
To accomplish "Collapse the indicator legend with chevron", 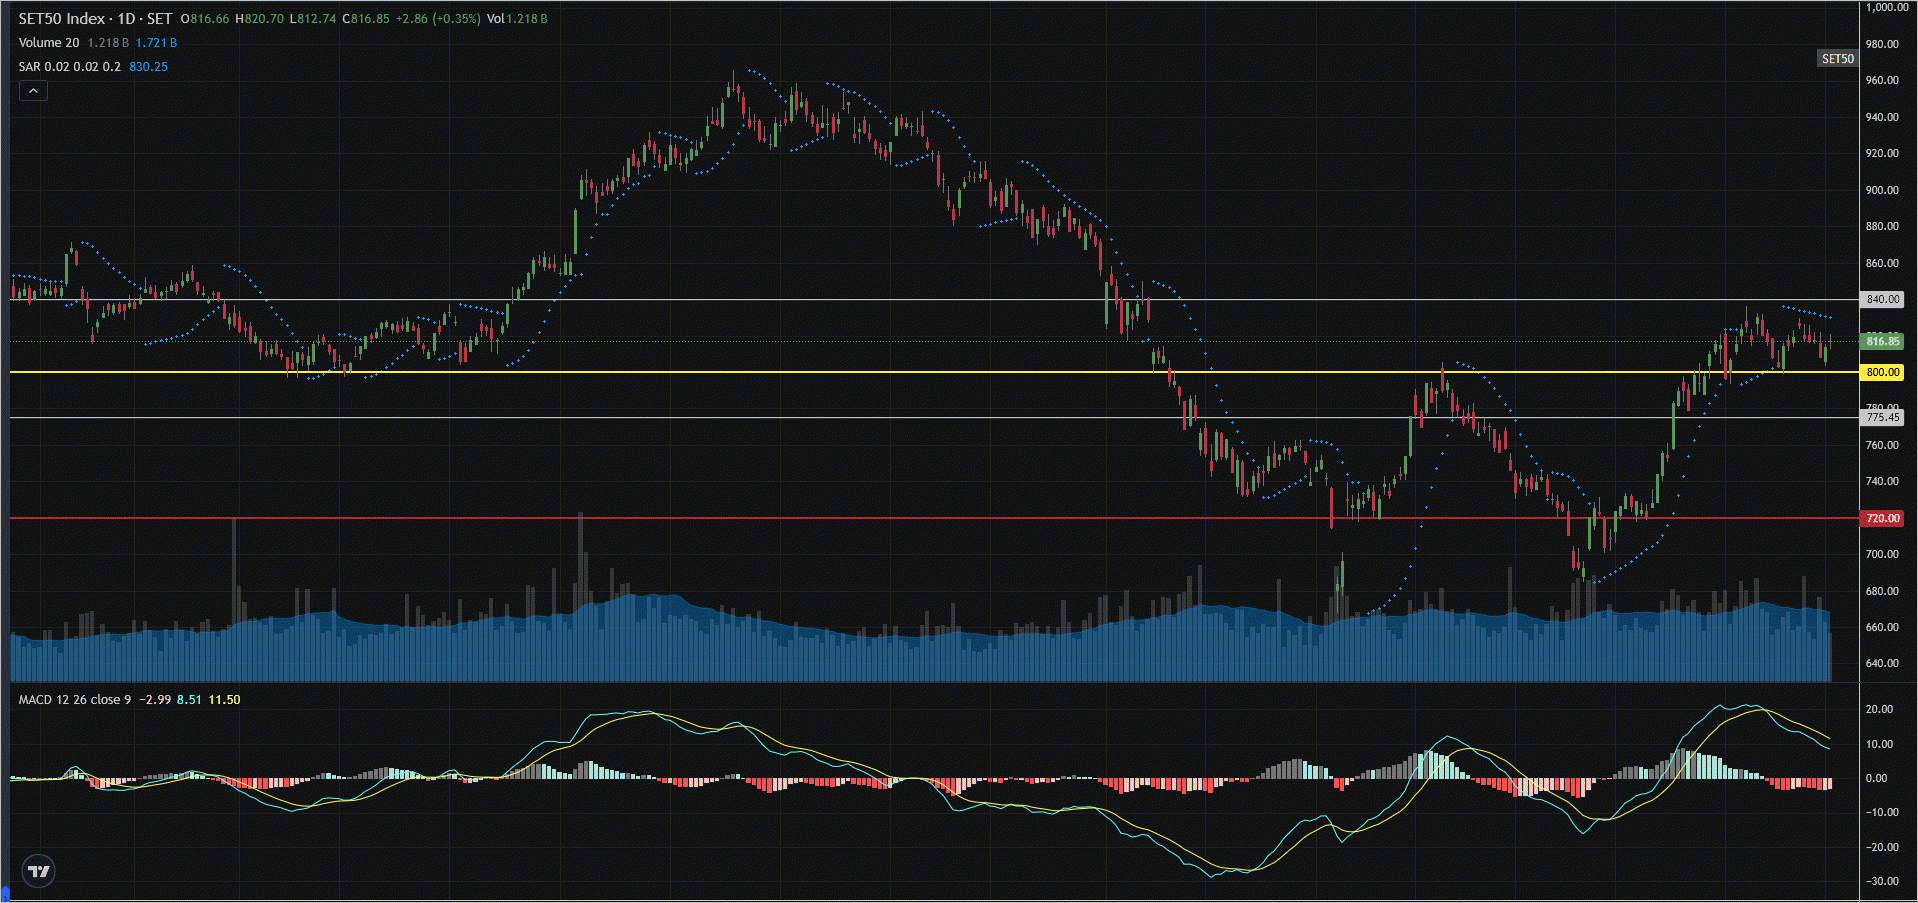I will 33,91.
